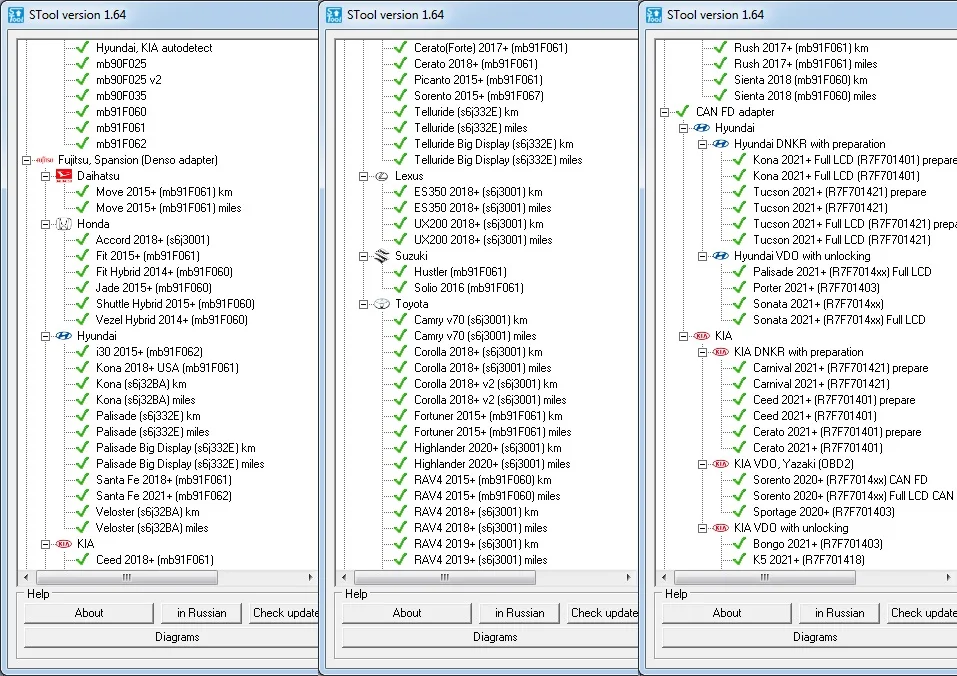The image size is (957, 676).
Task: Click middle window horizontal scrollbar thumb
Action: [444, 577]
